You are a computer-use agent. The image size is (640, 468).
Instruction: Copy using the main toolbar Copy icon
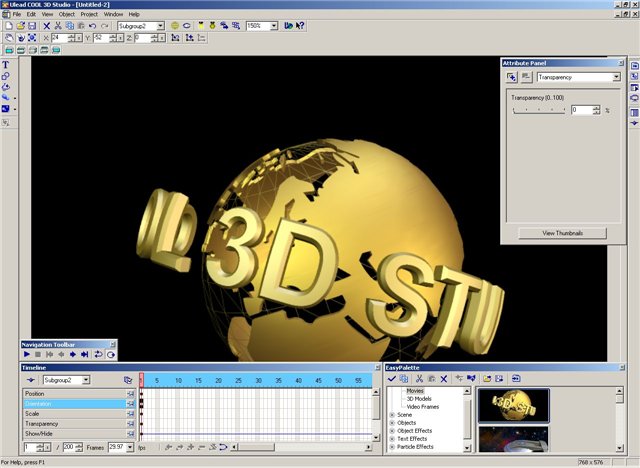pyautogui.click(x=70, y=26)
